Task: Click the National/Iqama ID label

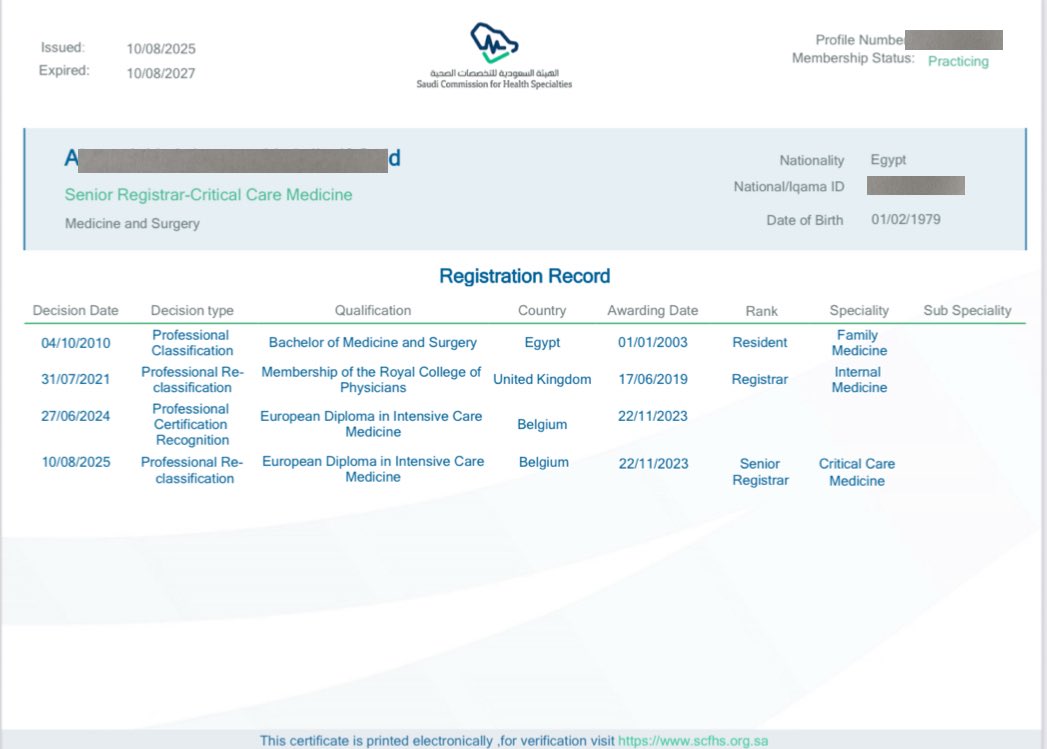Action: click(x=789, y=187)
